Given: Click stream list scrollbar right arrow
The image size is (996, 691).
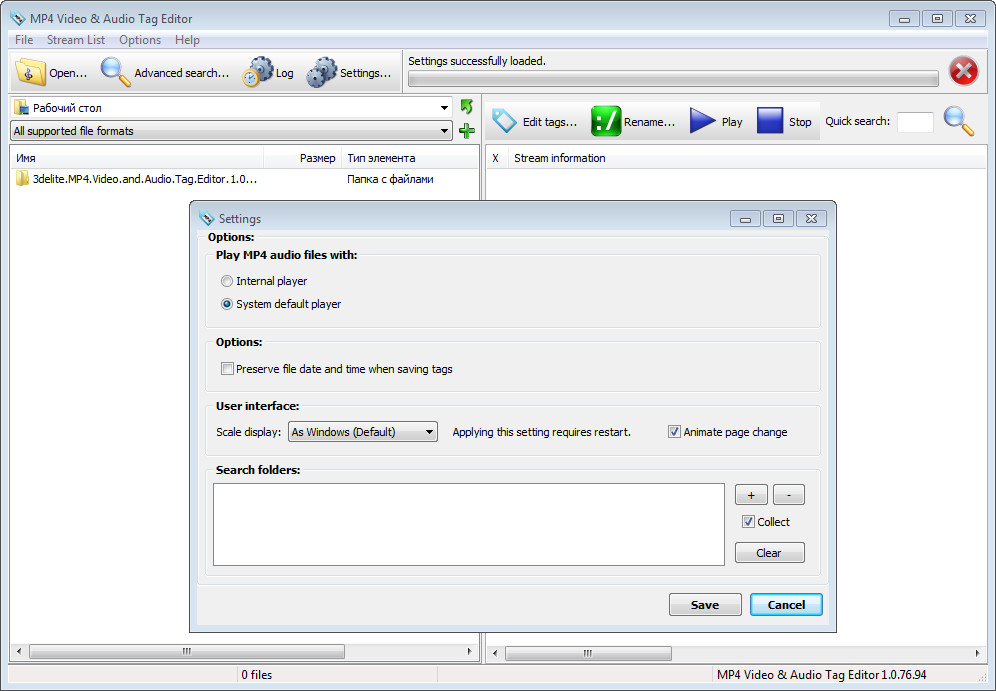Looking at the screenshot, I should pyautogui.click(x=978, y=653).
